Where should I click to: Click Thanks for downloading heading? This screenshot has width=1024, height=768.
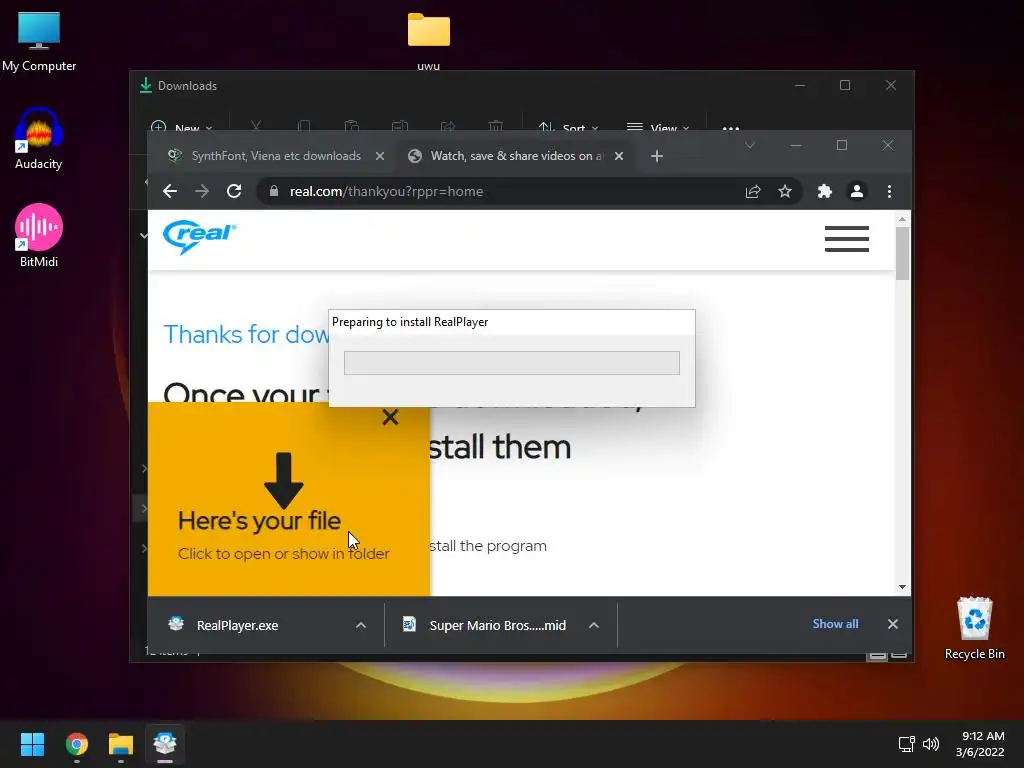coord(246,334)
